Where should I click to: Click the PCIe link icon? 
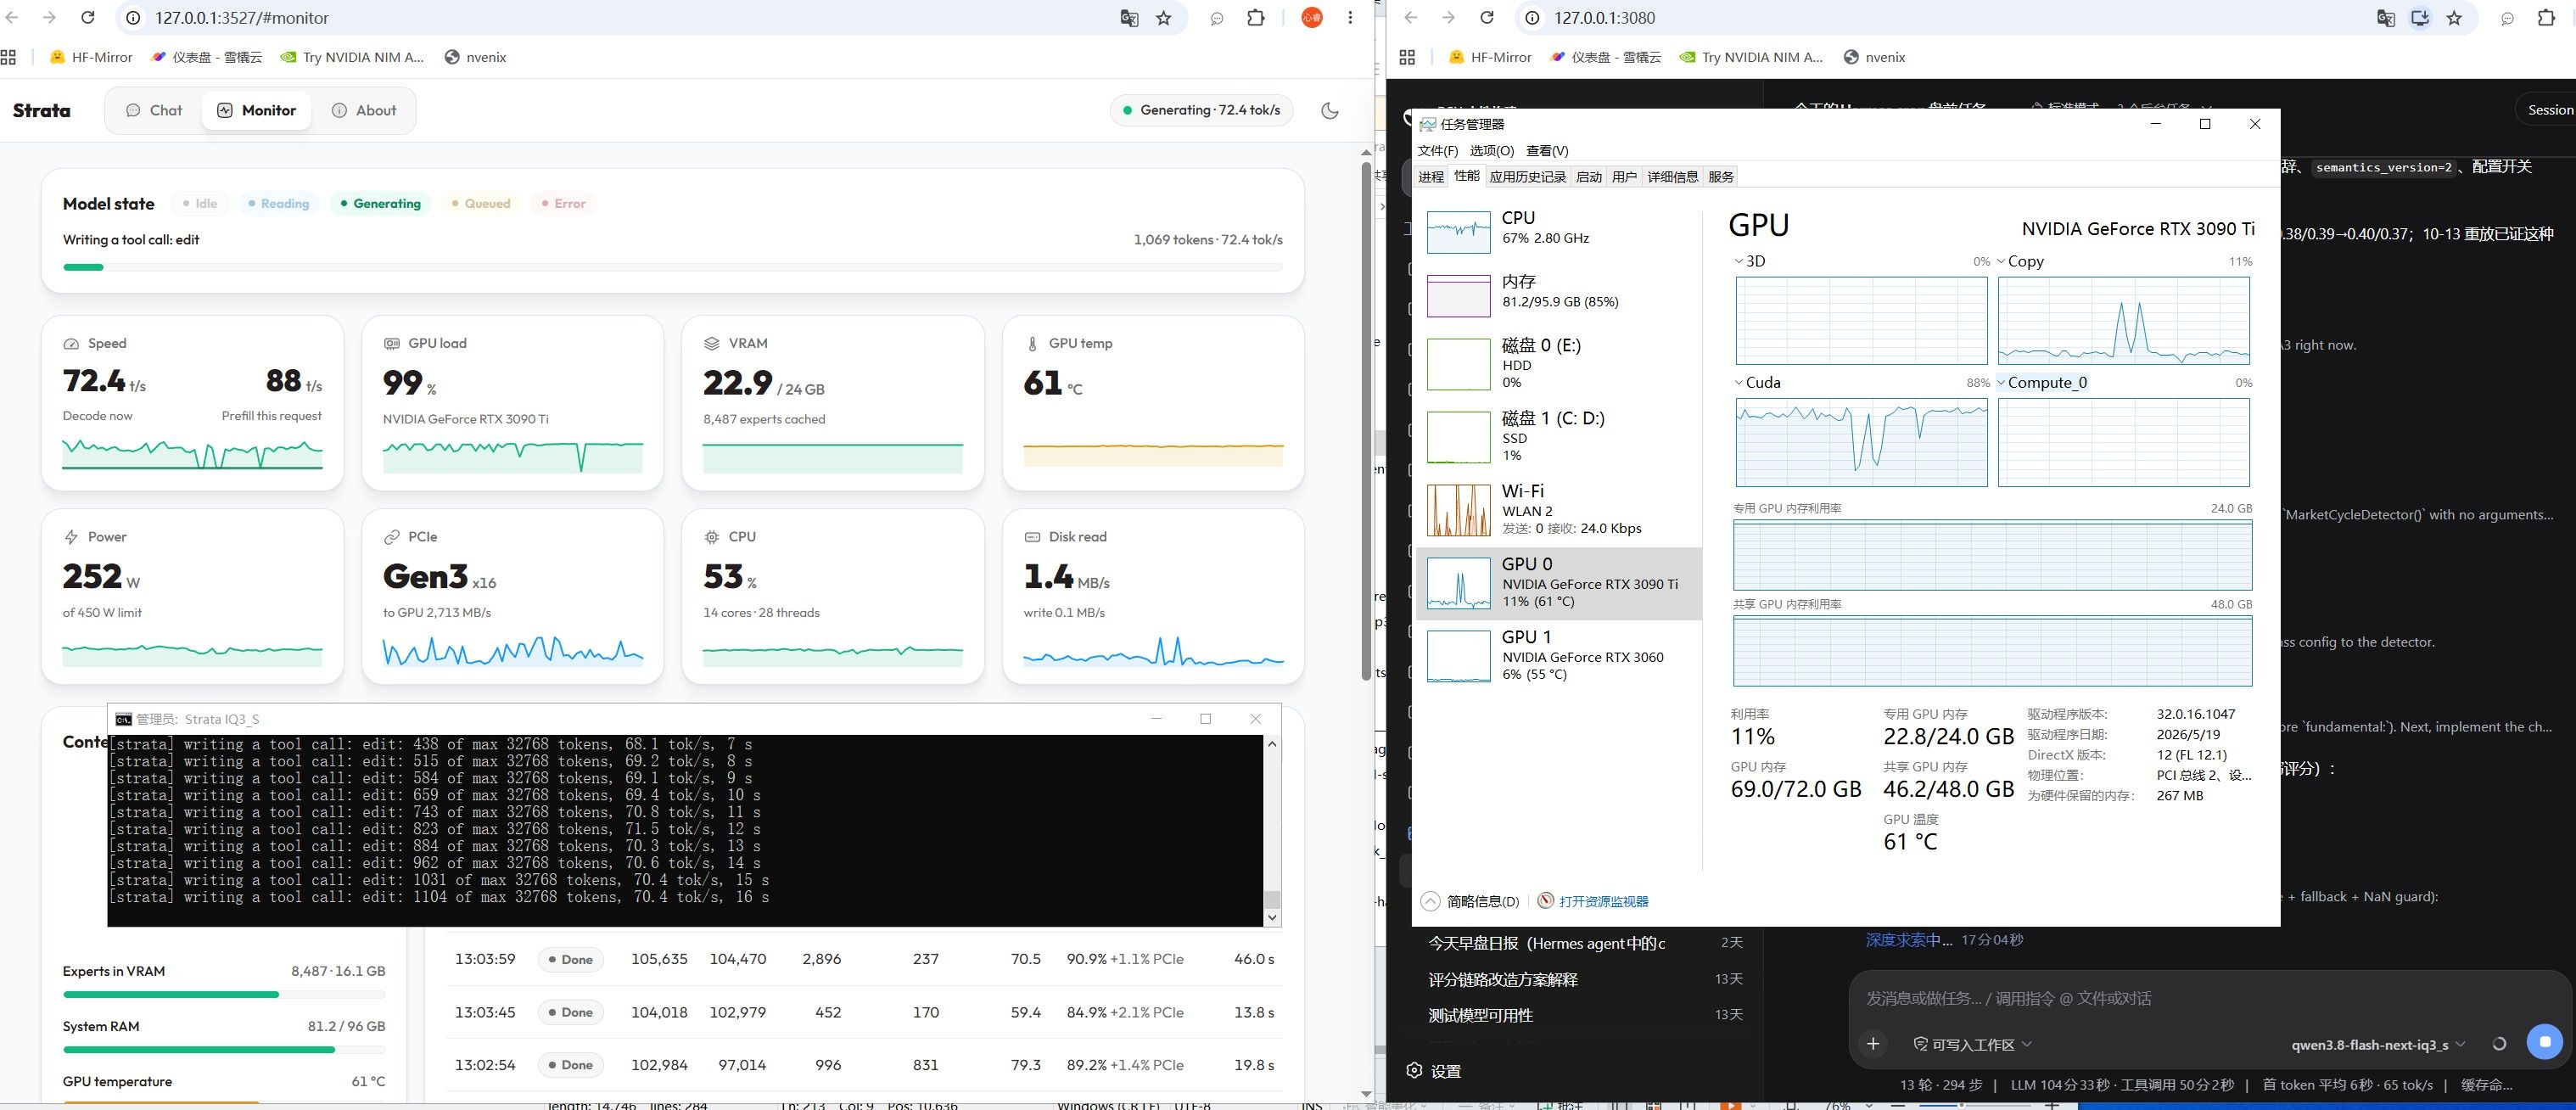tap(392, 537)
